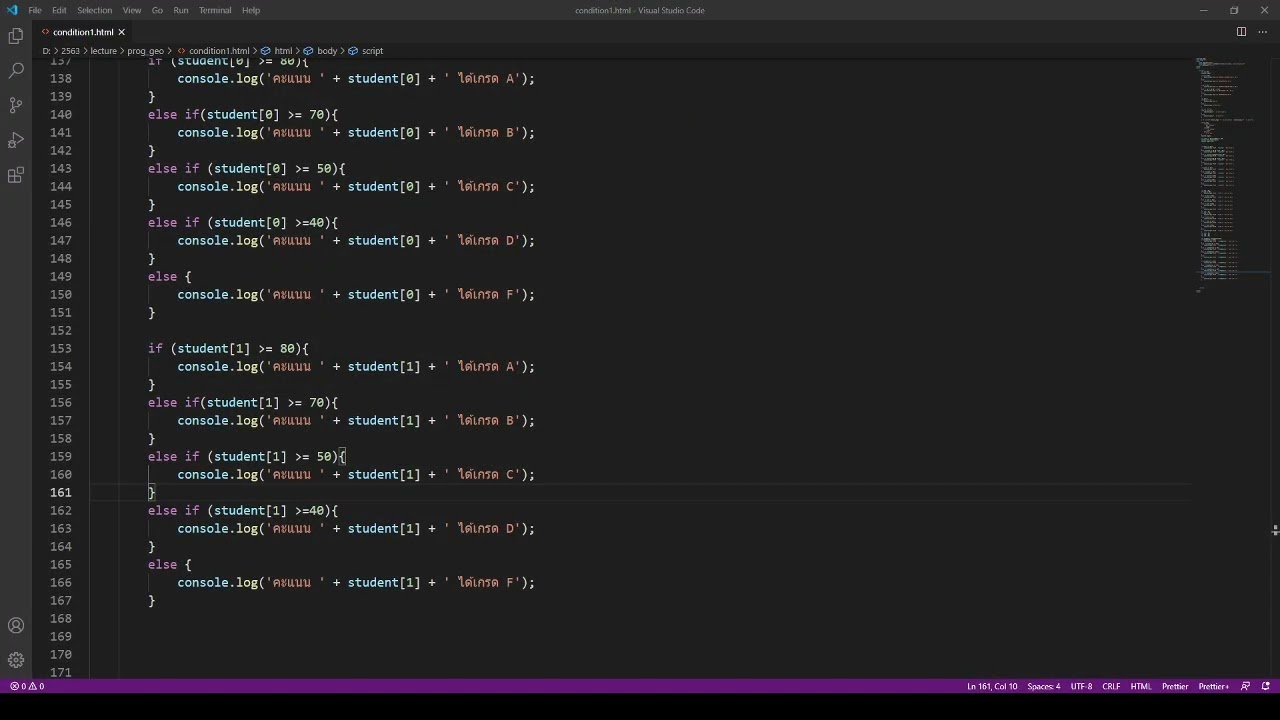Close the condition1.html tab
1280x720 pixels.
[121, 32]
